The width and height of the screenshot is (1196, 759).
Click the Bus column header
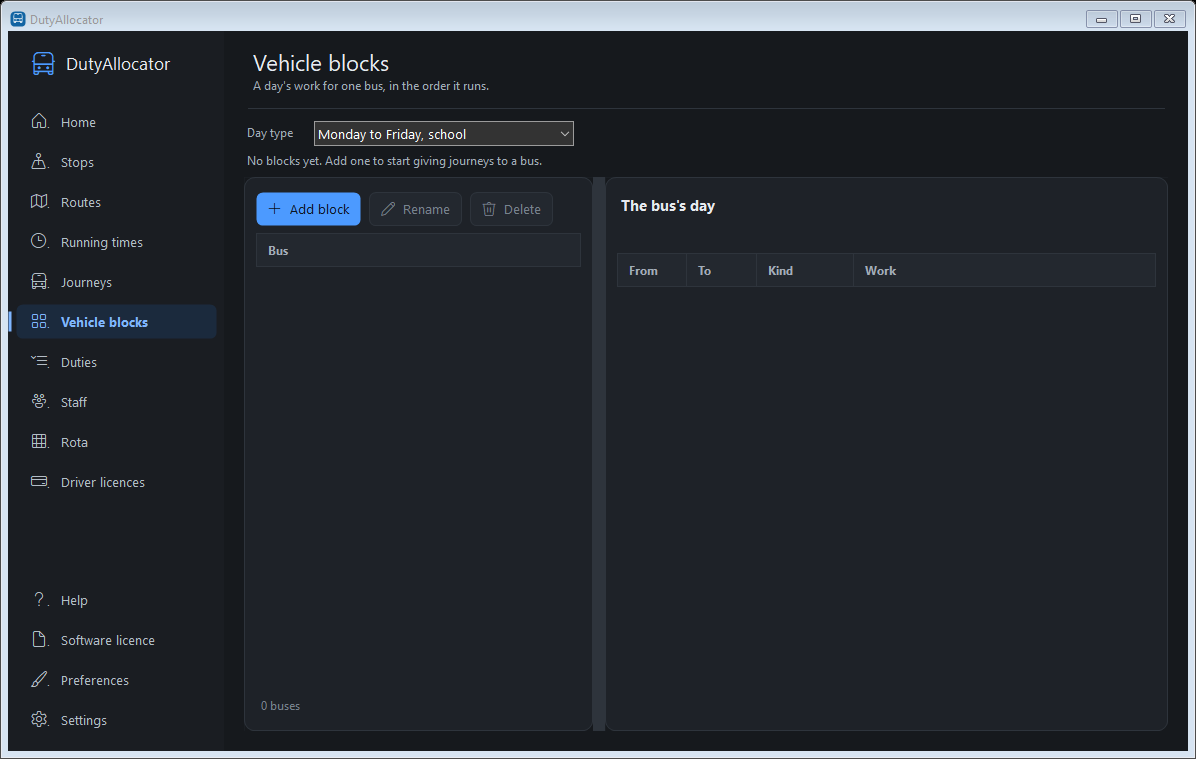418,250
